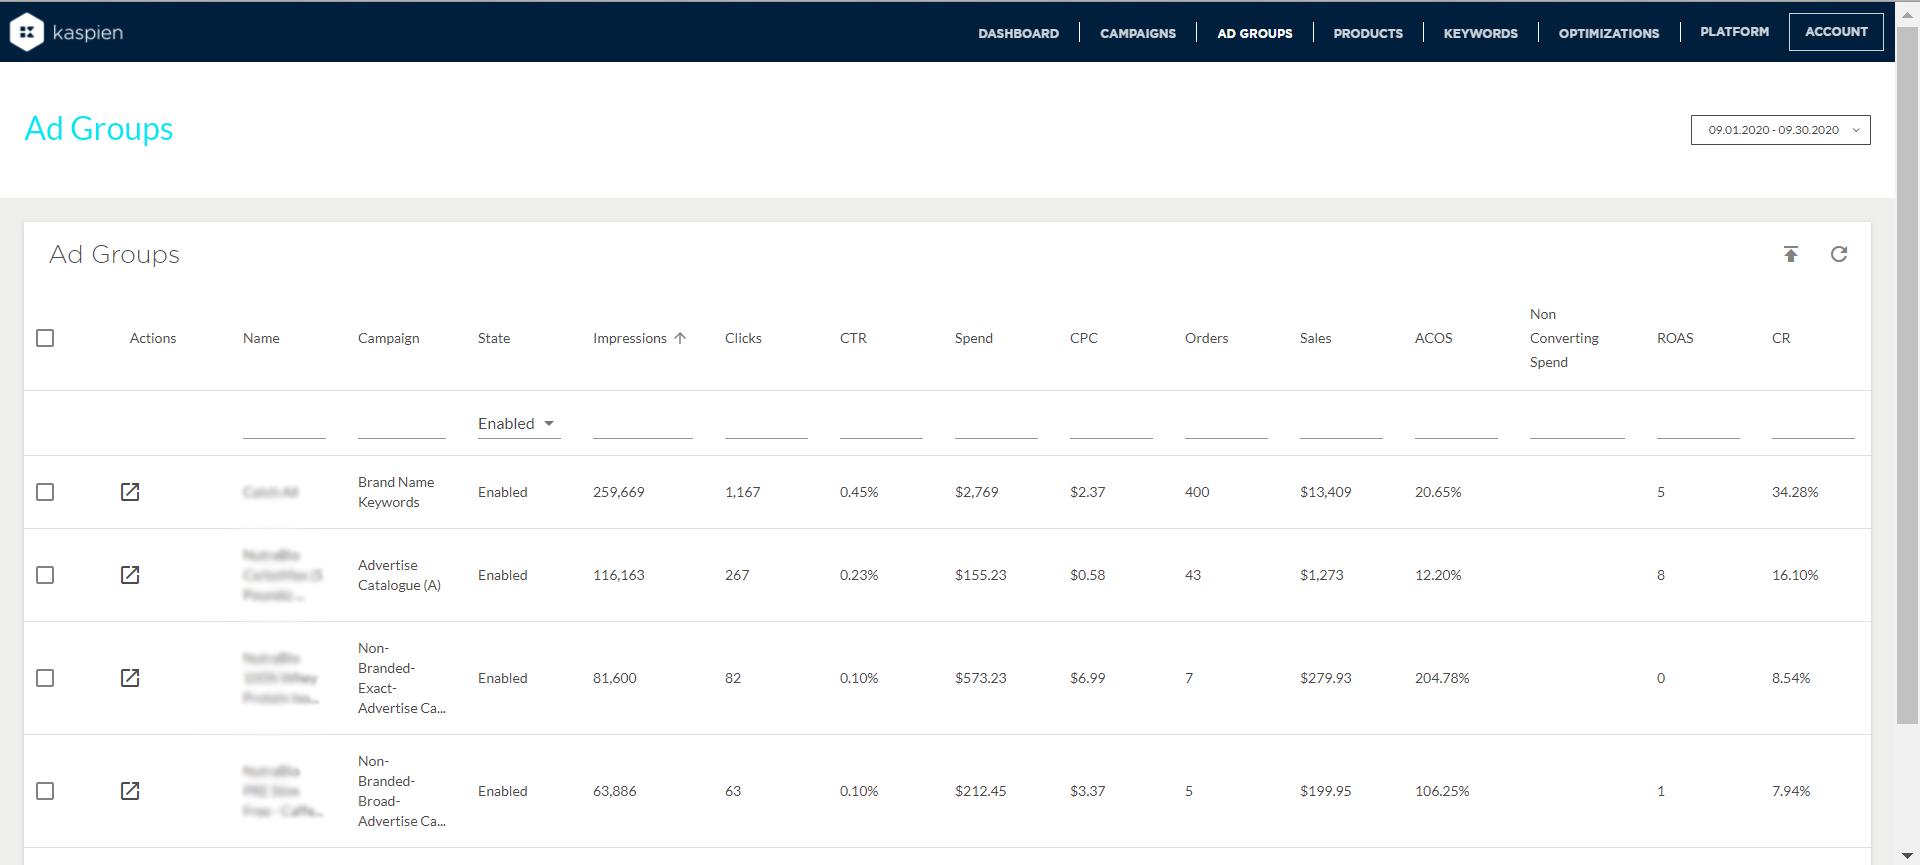Click the CR filter input field
1920x865 pixels.
coord(1813,425)
